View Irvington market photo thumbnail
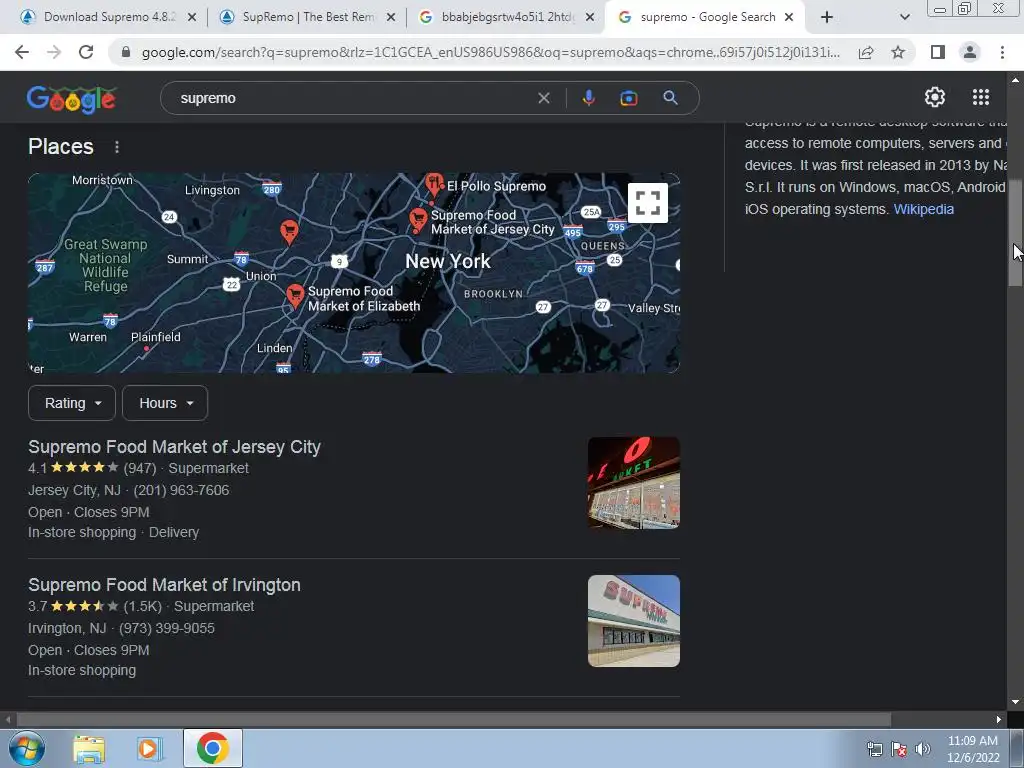 pyautogui.click(x=633, y=620)
